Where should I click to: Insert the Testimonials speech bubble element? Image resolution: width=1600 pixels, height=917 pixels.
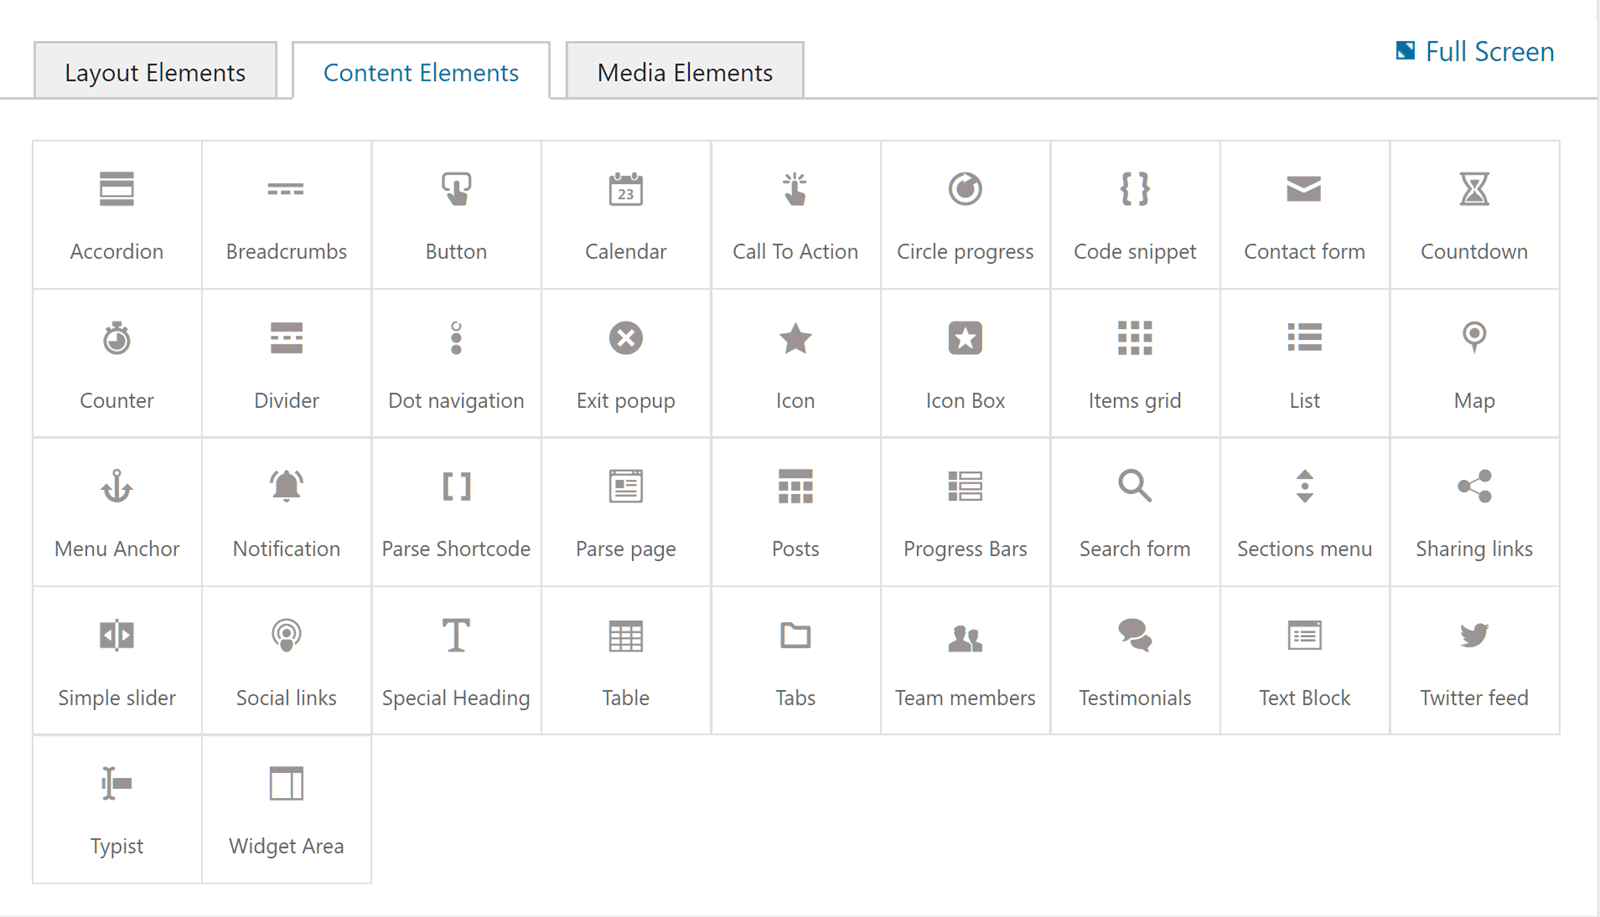(x=1135, y=636)
